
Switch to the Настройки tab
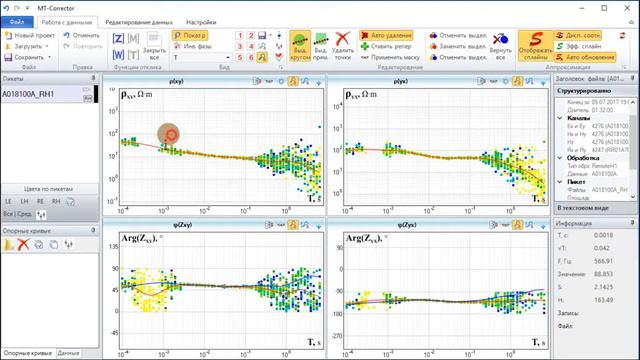pyautogui.click(x=201, y=22)
